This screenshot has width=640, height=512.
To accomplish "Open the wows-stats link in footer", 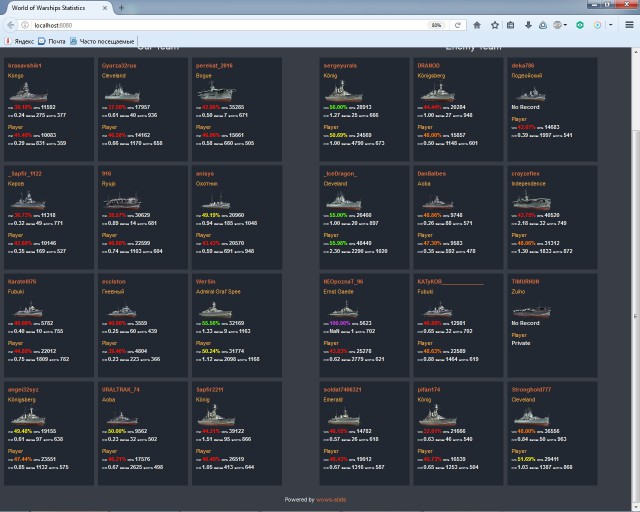I will (331, 499).
